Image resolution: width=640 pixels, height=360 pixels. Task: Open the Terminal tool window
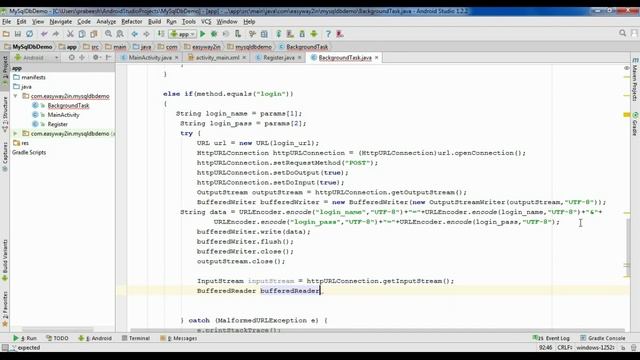coord(136,338)
